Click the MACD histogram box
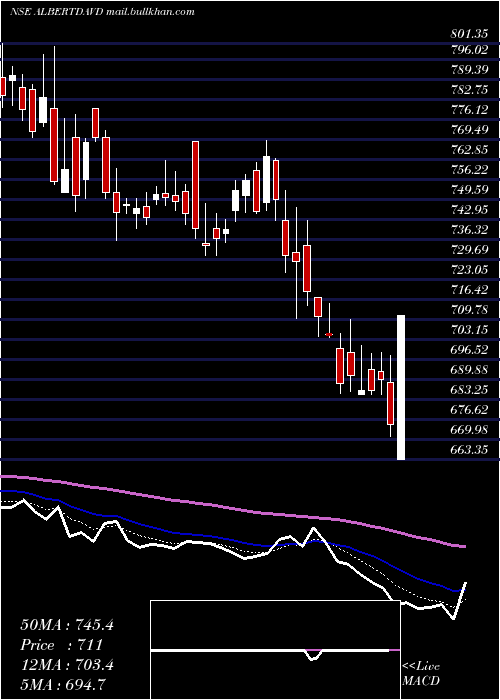500x700 pixels. click(275, 650)
